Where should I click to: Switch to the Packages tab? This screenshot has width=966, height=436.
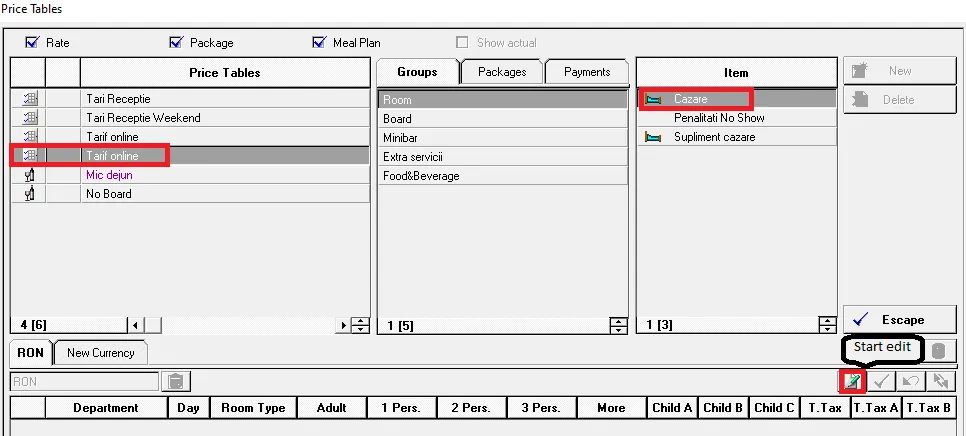click(x=502, y=72)
